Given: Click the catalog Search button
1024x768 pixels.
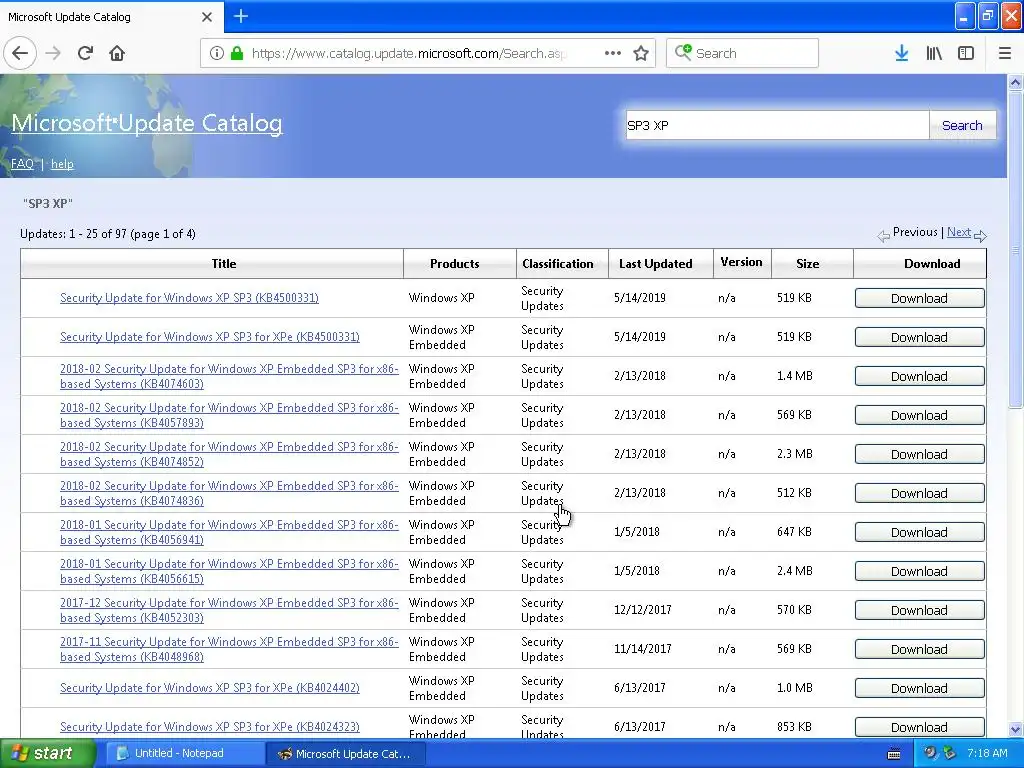Looking at the screenshot, I should point(962,125).
